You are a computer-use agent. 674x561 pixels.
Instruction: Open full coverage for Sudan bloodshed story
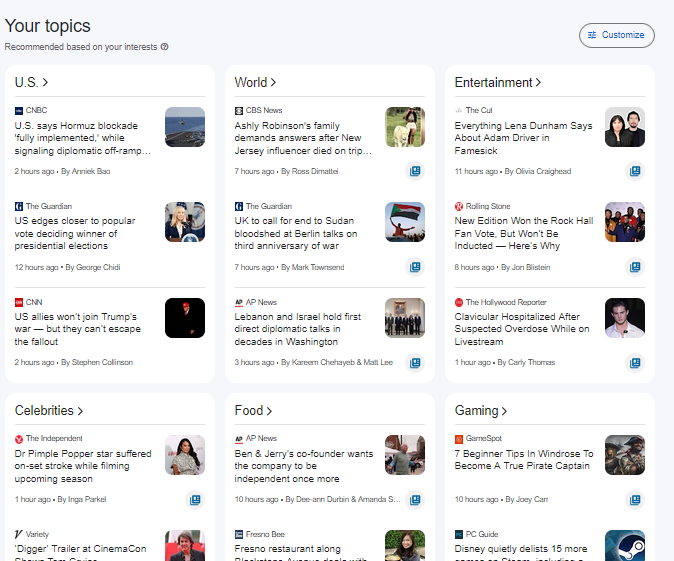(x=414, y=267)
